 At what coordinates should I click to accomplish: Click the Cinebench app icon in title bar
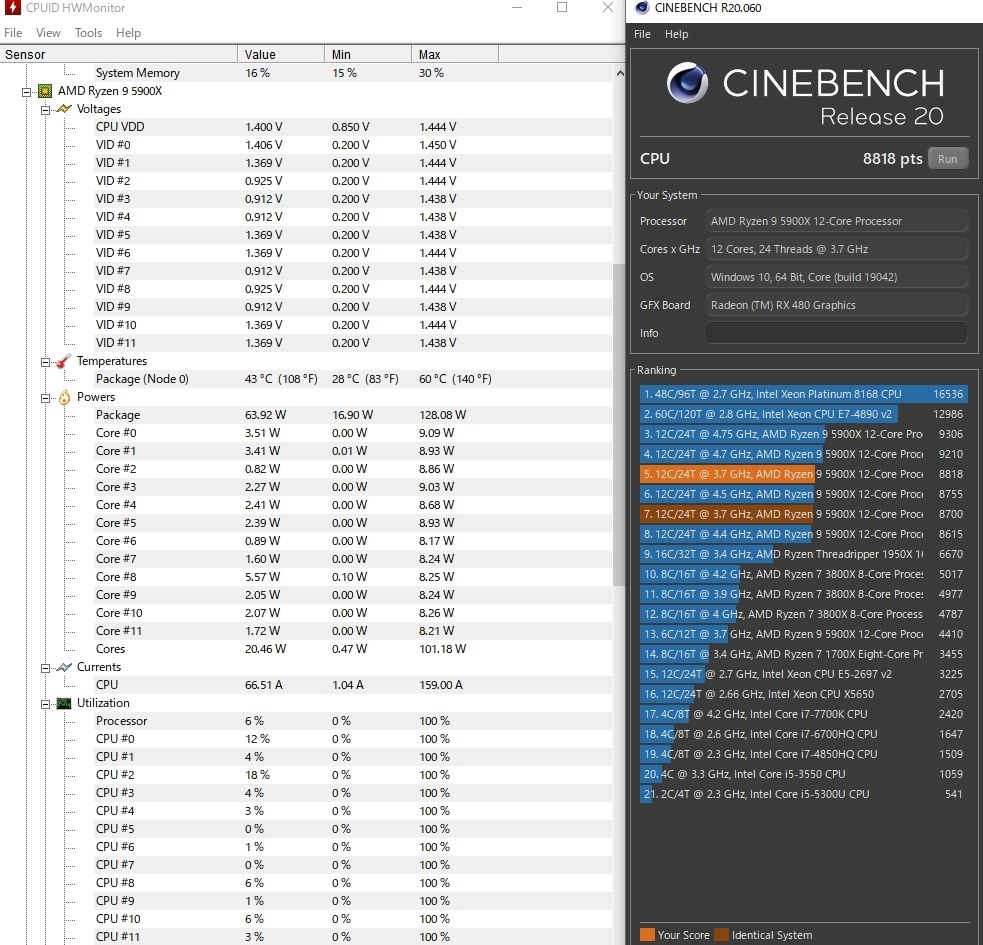click(641, 8)
